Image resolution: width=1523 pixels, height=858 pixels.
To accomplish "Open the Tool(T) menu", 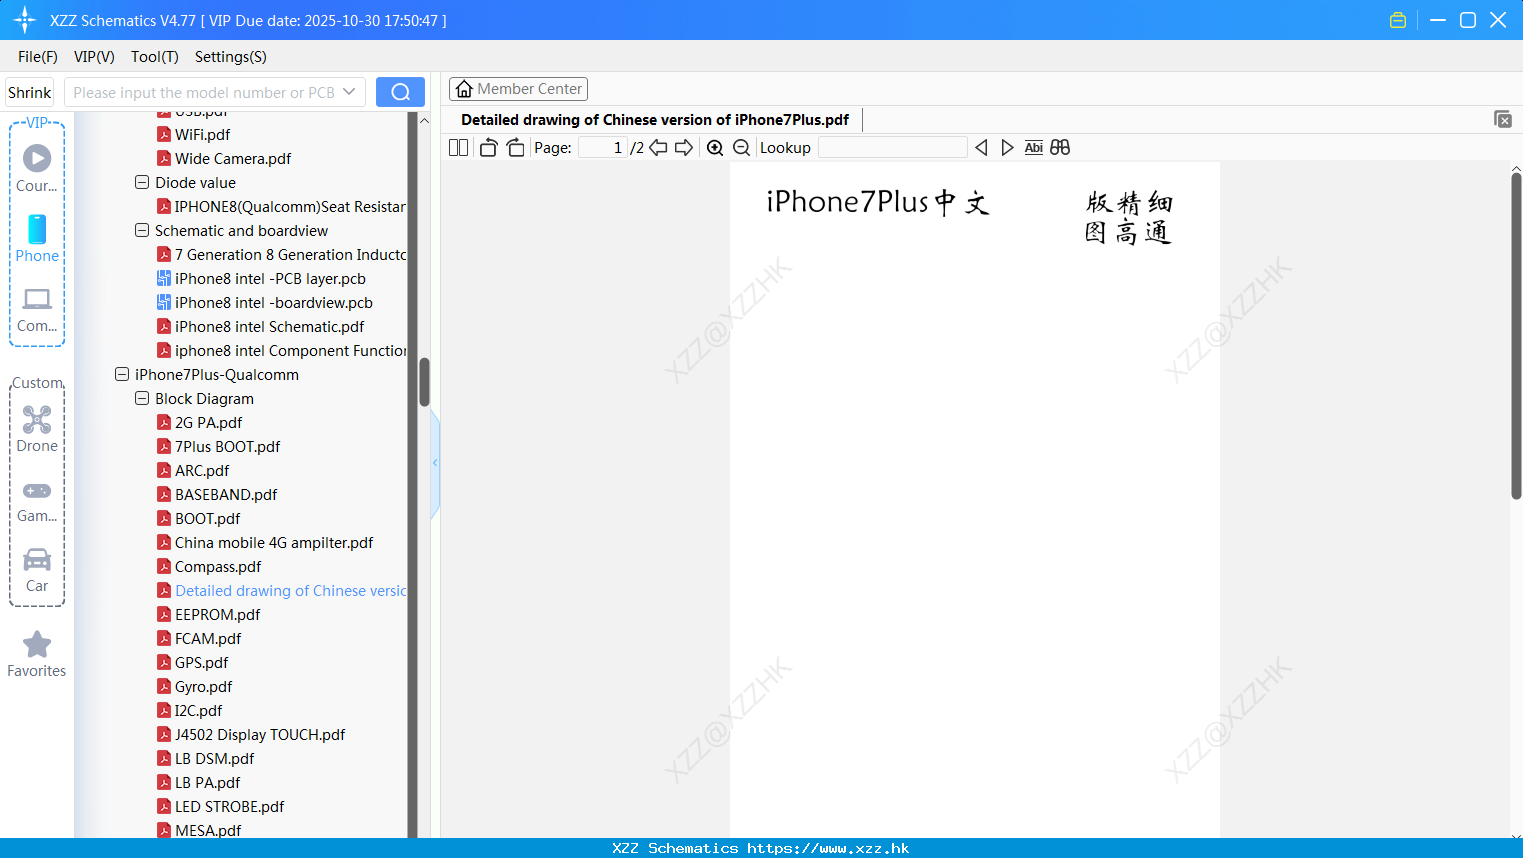I will pyautogui.click(x=155, y=56).
